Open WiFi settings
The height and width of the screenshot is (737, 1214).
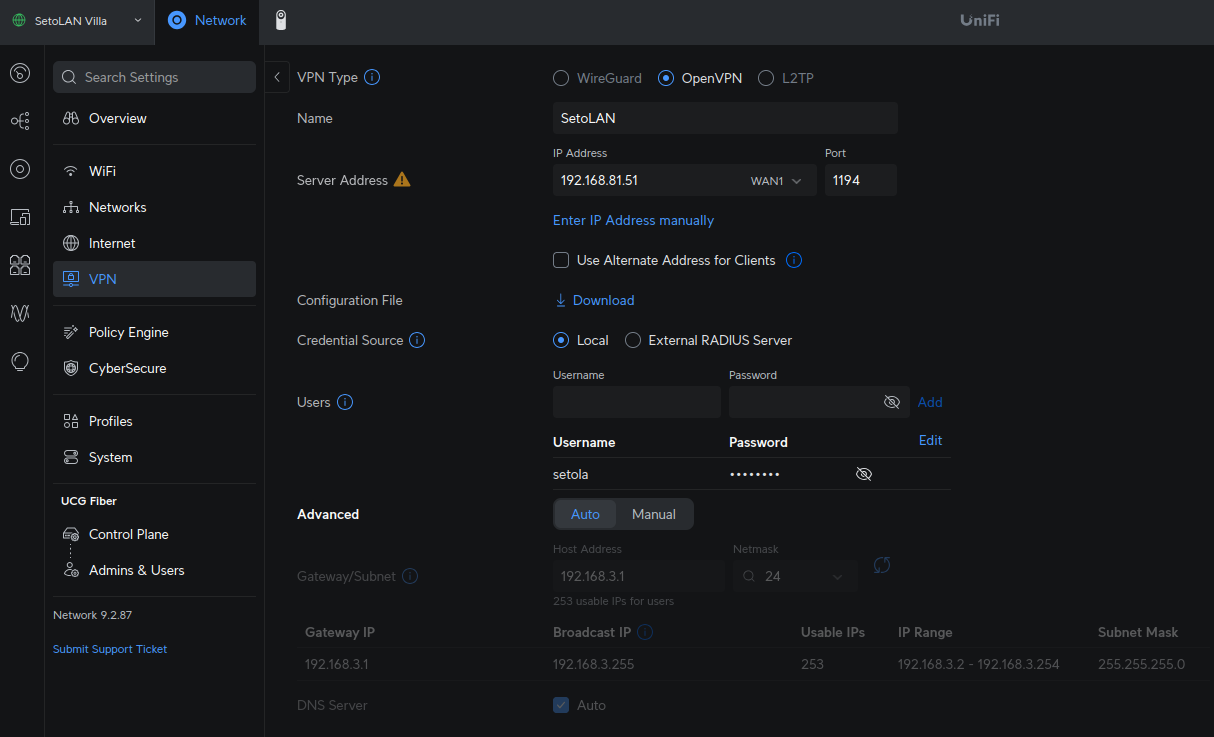(x=154, y=171)
